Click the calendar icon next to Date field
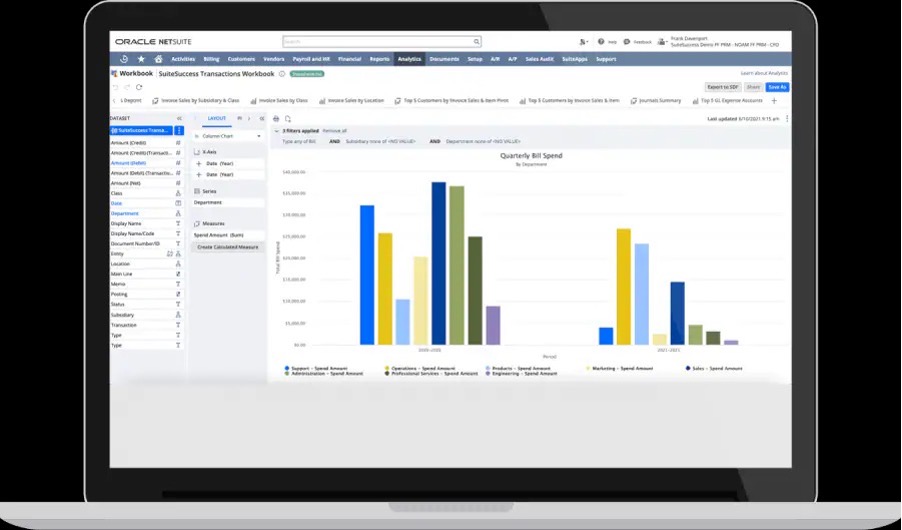 tap(178, 203)
